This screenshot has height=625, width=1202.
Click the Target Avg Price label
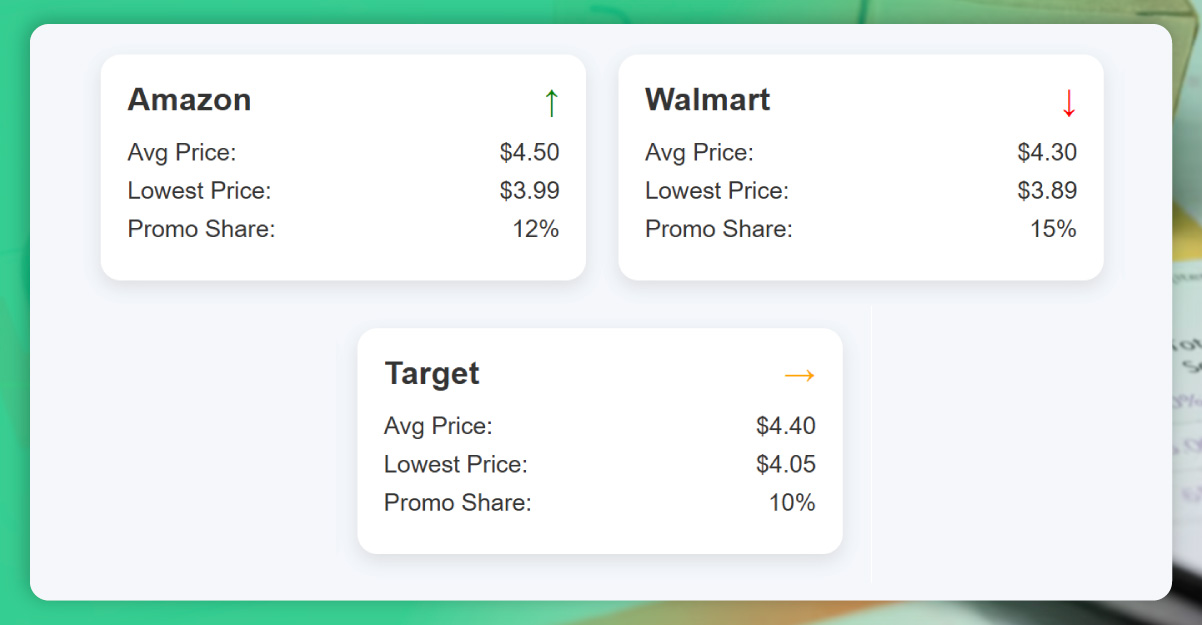pos(438,425)
